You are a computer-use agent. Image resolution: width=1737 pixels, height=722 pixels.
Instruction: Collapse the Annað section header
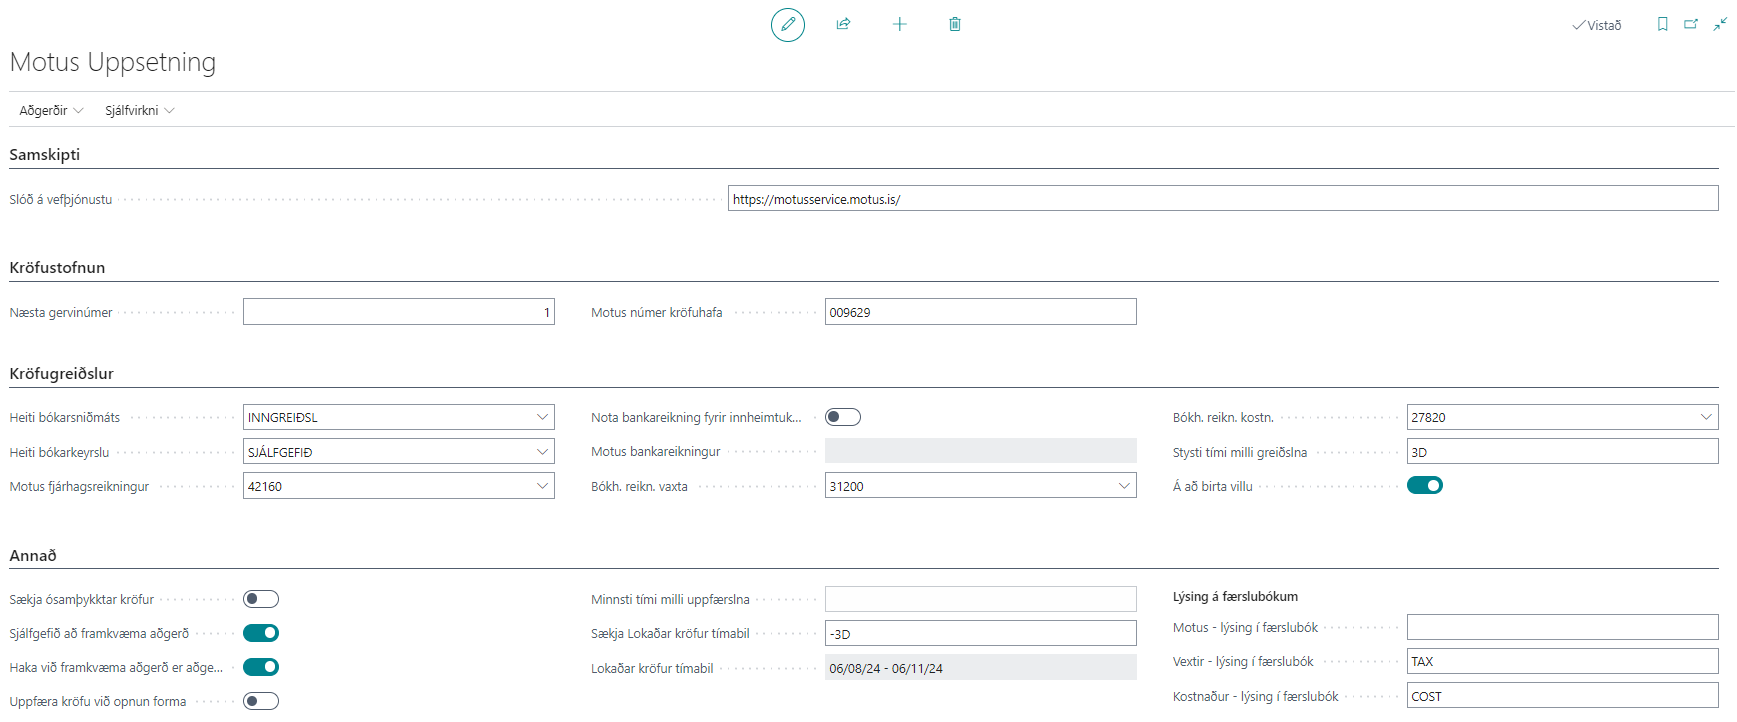(x=33, y=556)
